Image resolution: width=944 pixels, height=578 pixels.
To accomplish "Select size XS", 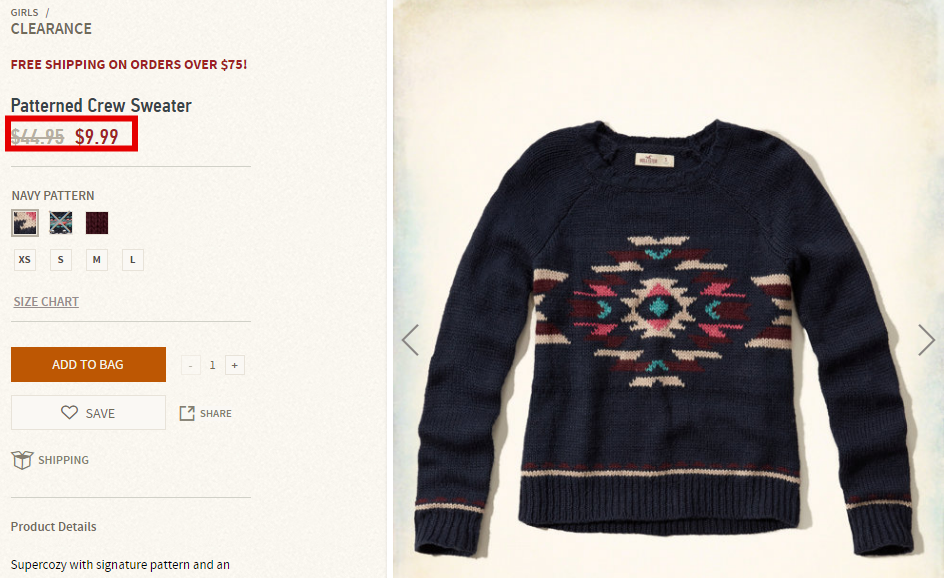I will tap(25, 259).
